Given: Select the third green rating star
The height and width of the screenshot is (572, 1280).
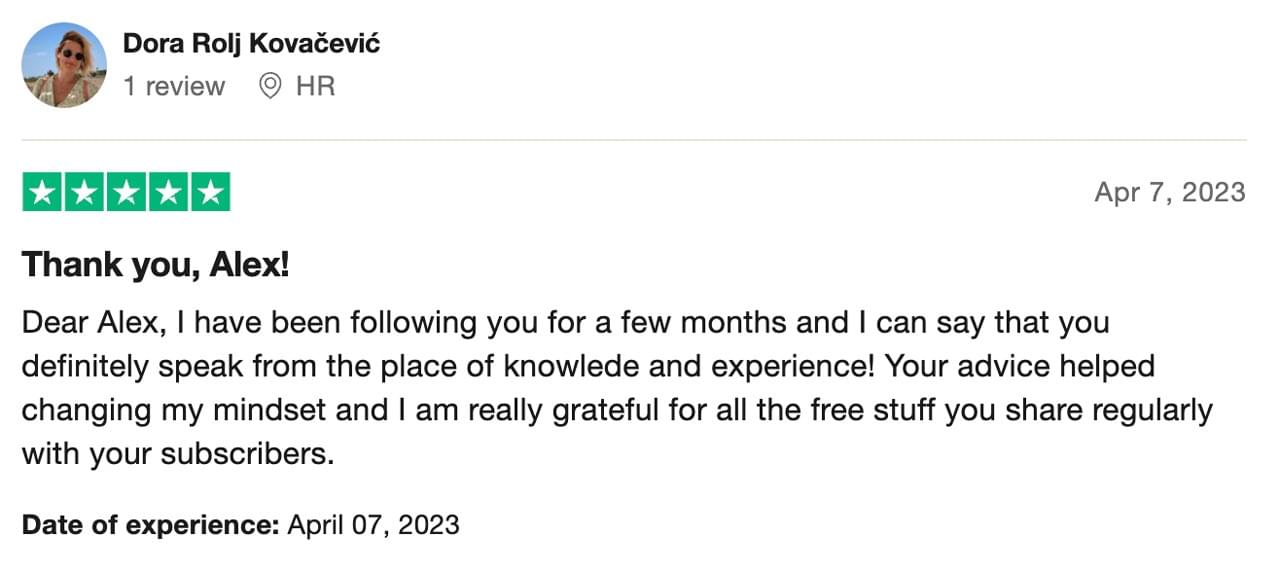Looking at the screenshot, I should pos(126,193).
